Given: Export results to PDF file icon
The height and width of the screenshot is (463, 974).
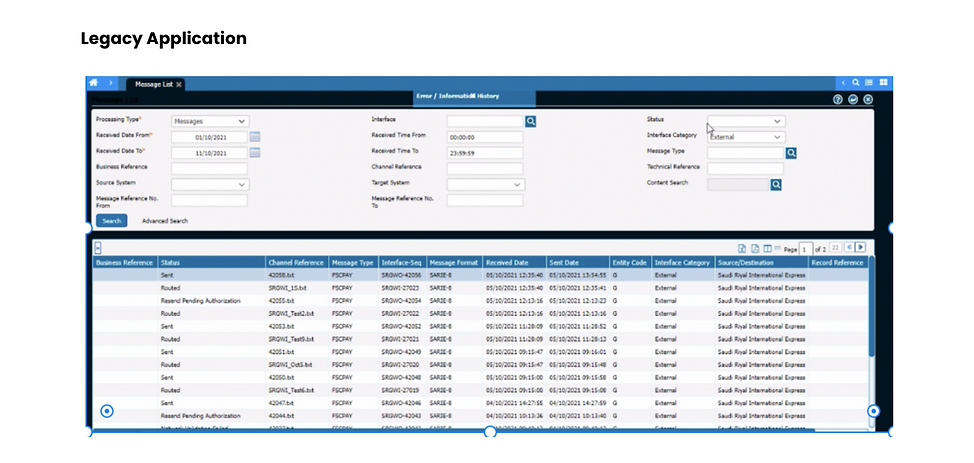Looking at the screenshot, I should 755,249.
